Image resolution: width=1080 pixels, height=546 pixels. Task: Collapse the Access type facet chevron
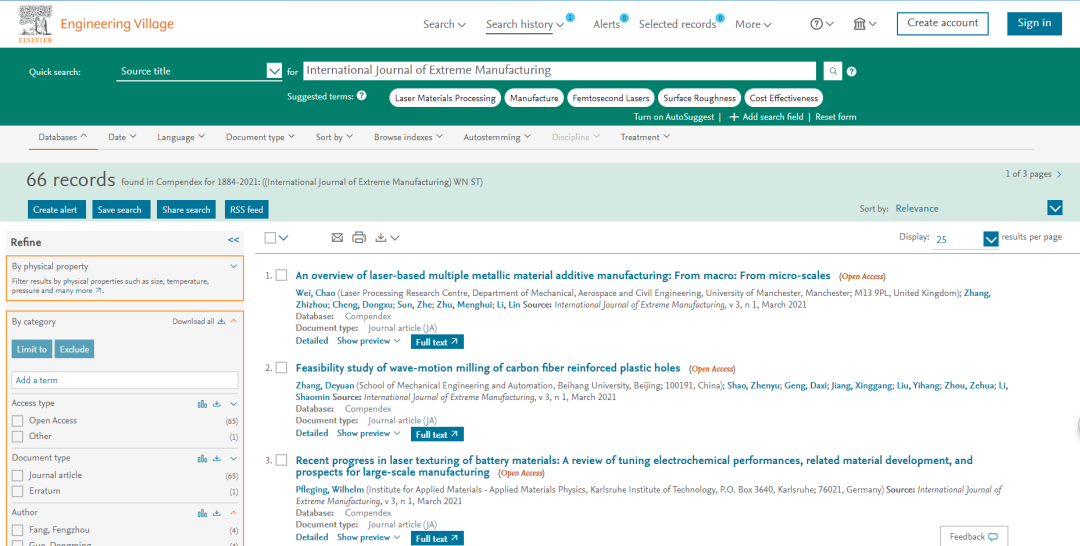click(233, 403)
